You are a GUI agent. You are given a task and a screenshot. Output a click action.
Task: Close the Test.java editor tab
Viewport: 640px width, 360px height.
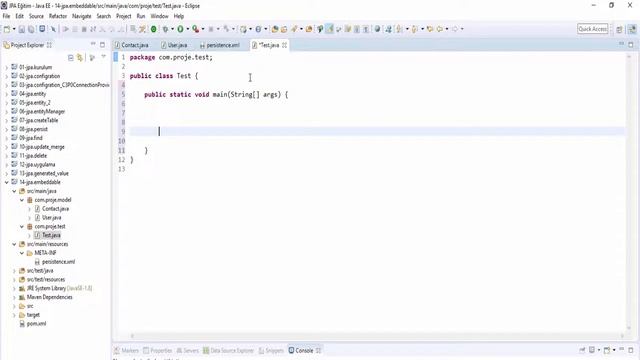(284, 45)
